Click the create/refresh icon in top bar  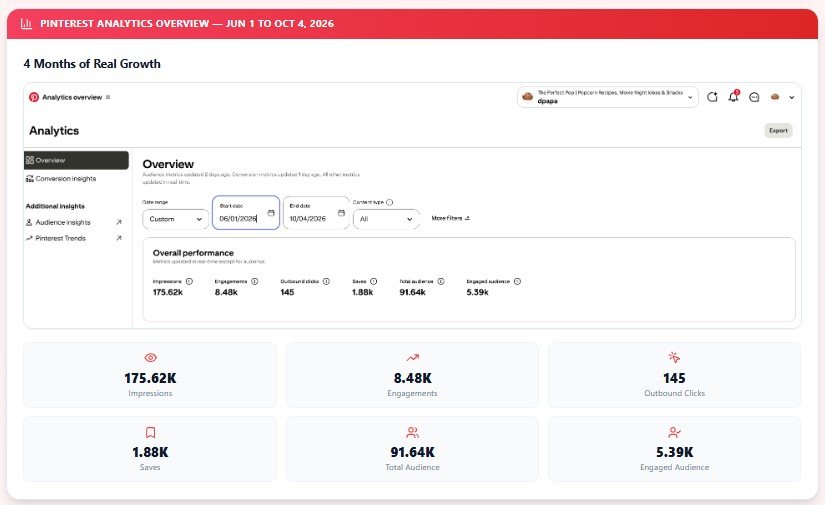[x=712, y=97]
